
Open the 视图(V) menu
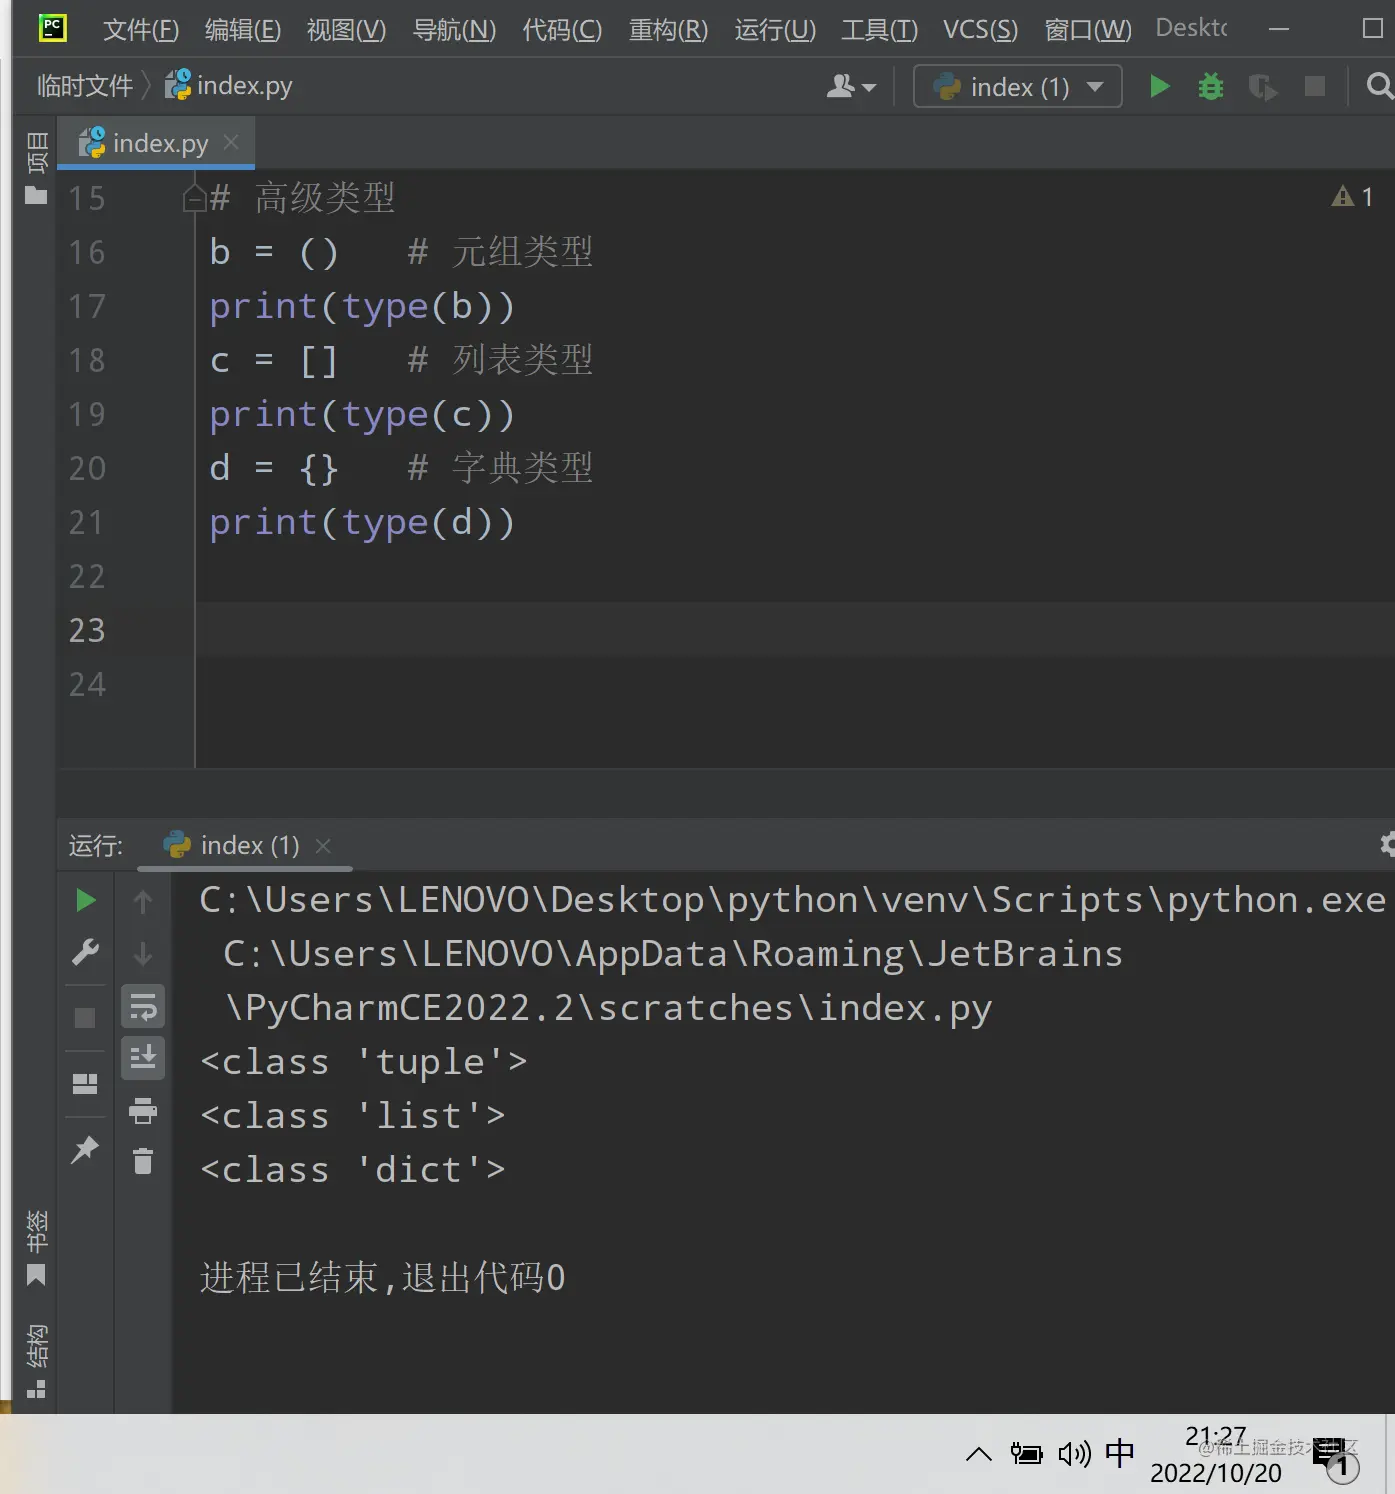[x=346, y=30]
